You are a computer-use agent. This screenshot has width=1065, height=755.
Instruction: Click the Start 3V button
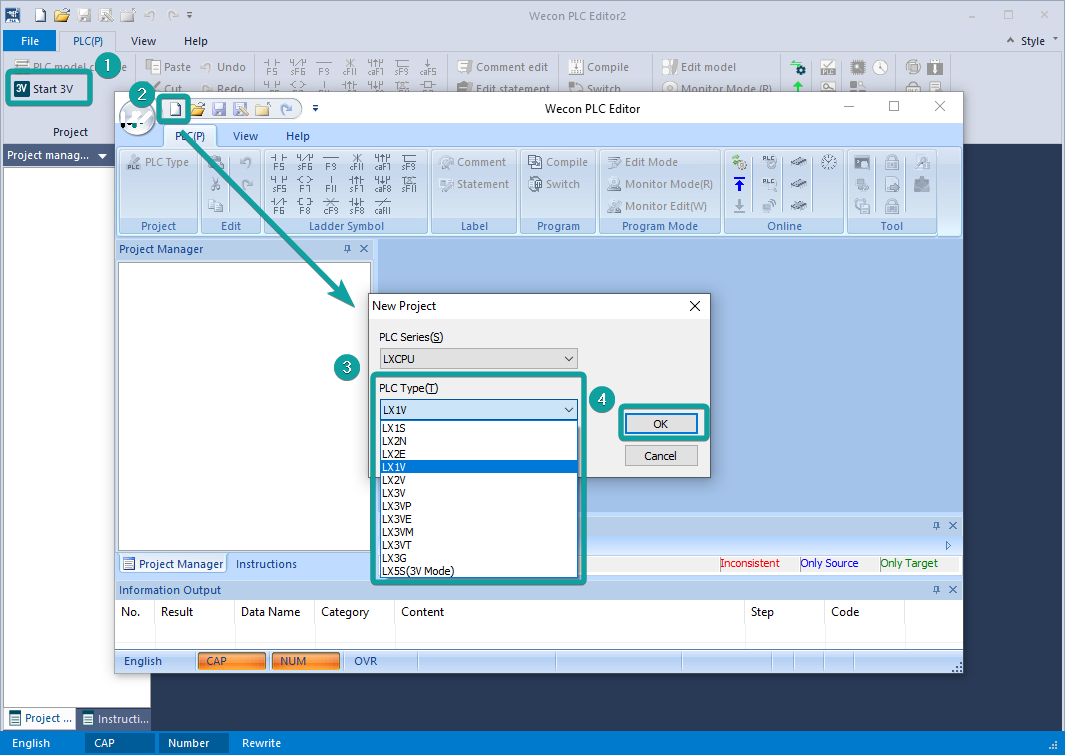(45, 88)
